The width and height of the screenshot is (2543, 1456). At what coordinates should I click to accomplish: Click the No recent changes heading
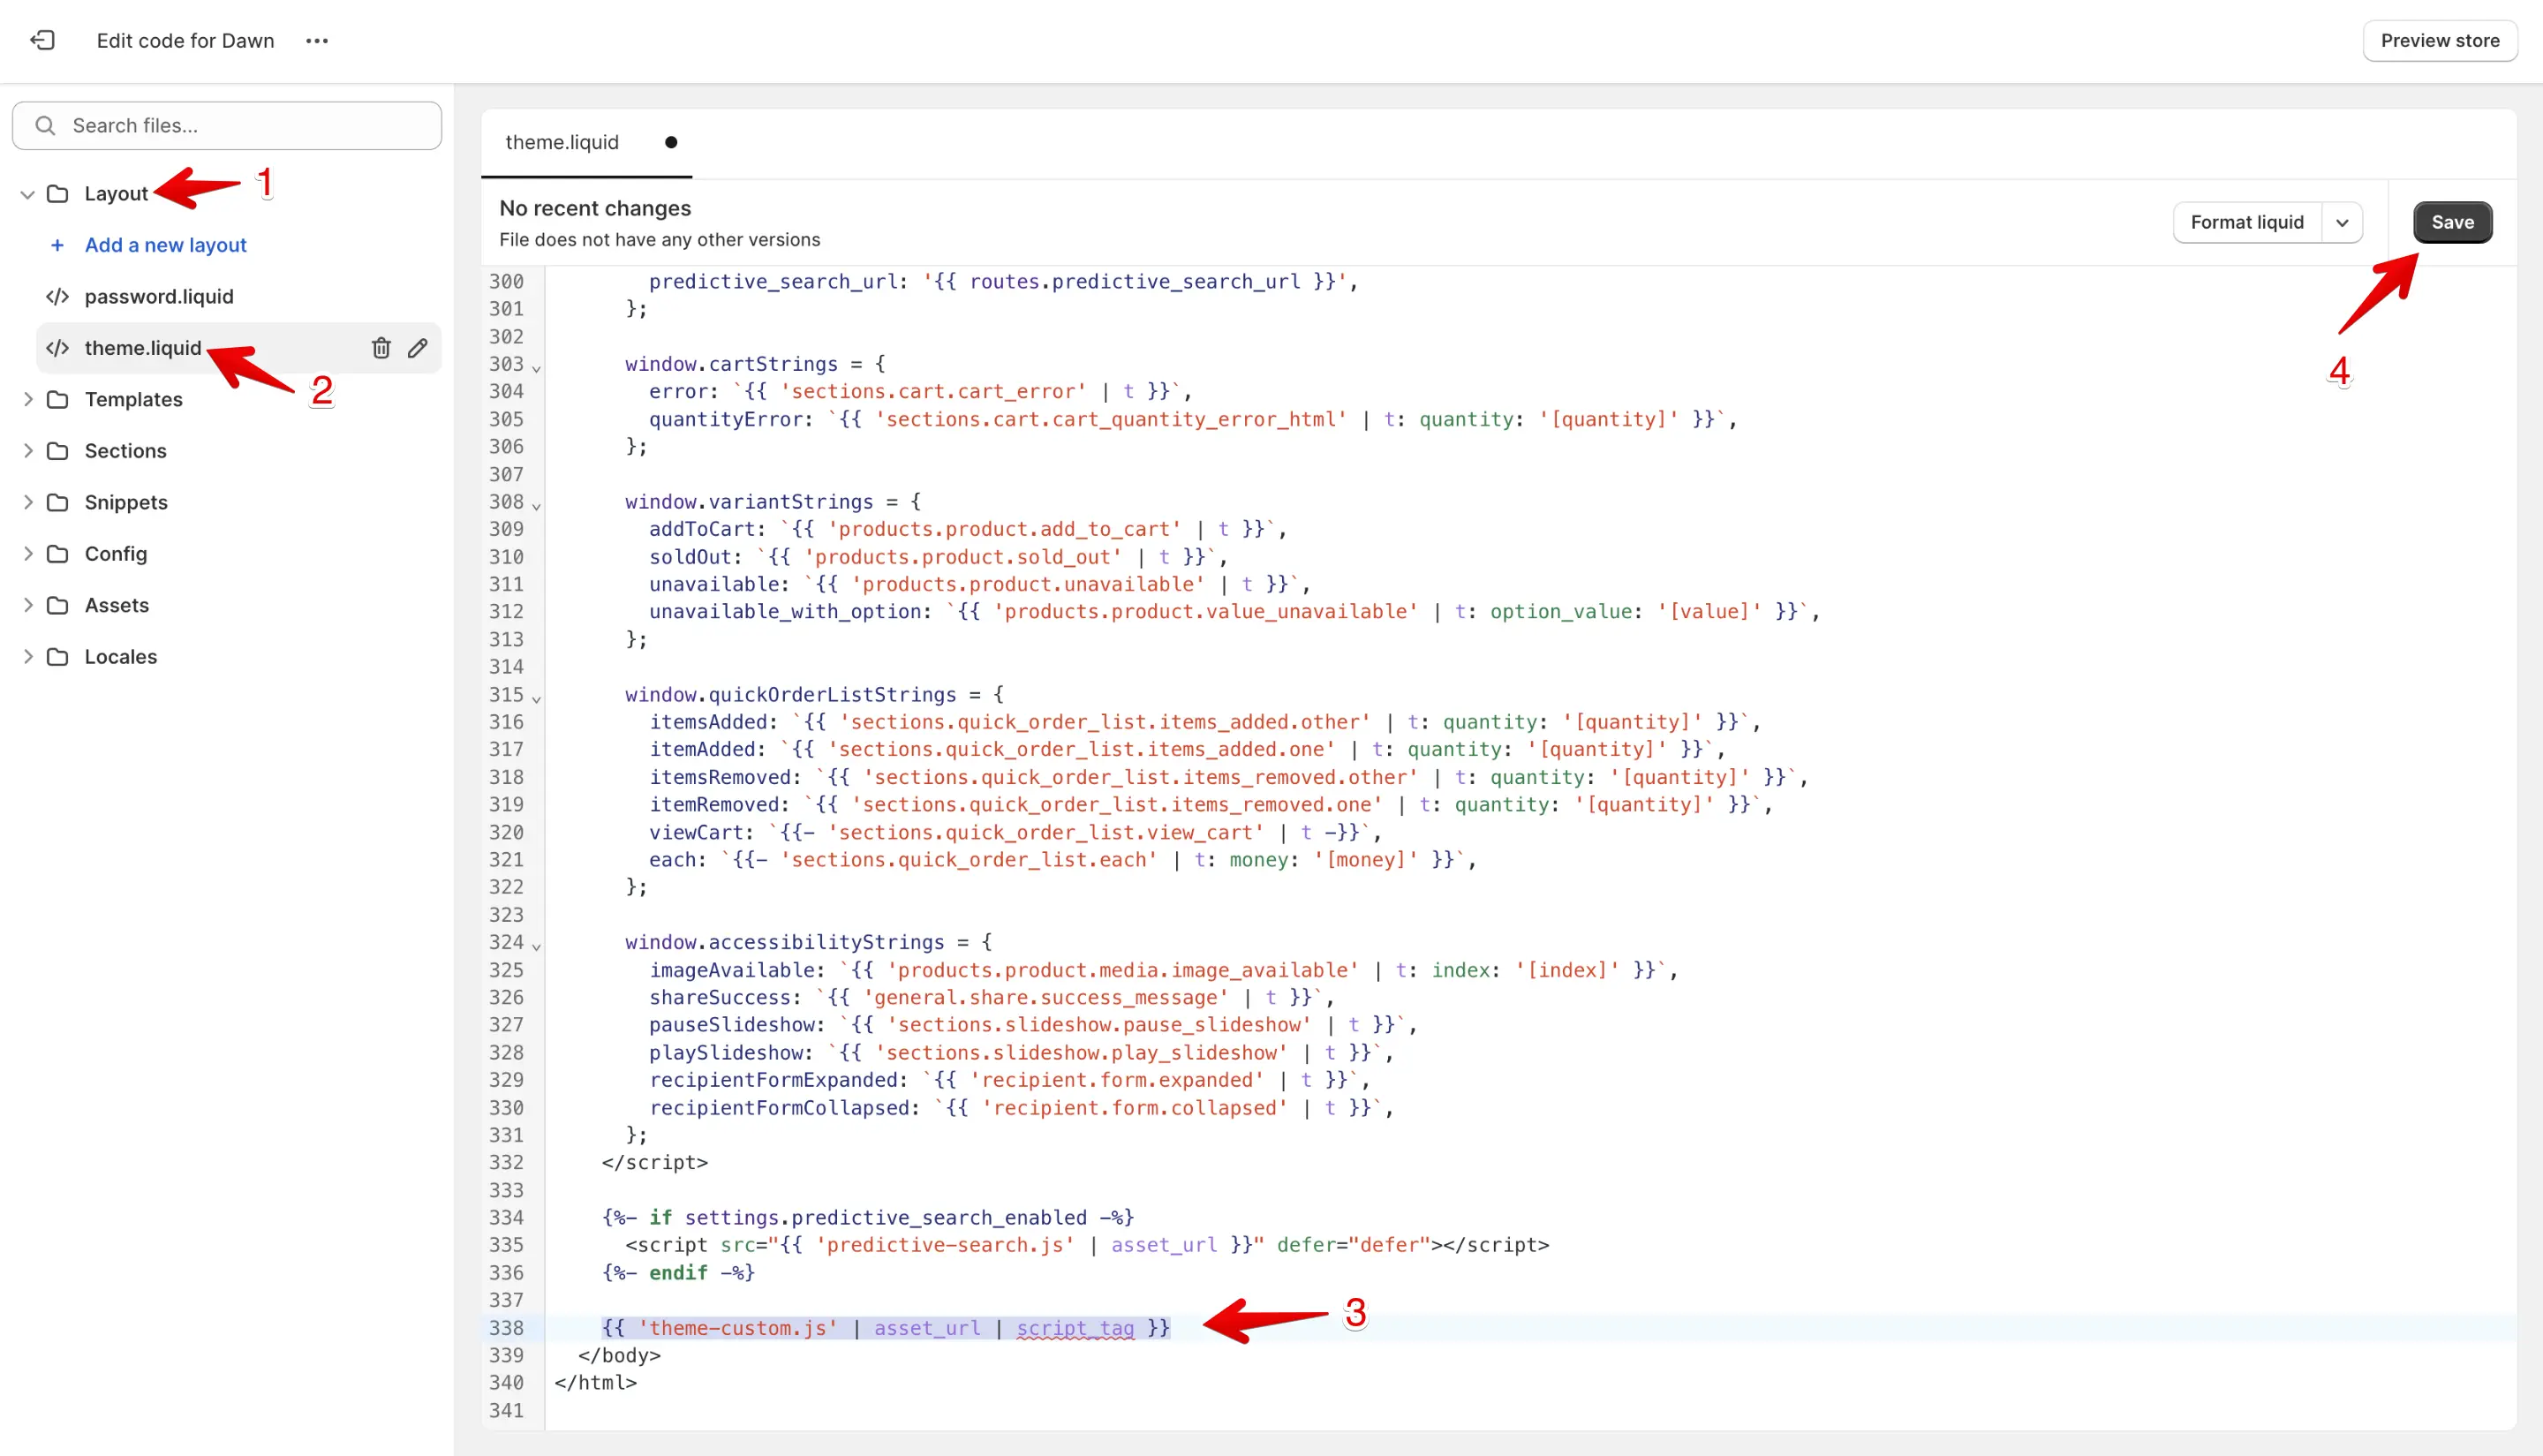pyautogui.click(x=595, y=208)
